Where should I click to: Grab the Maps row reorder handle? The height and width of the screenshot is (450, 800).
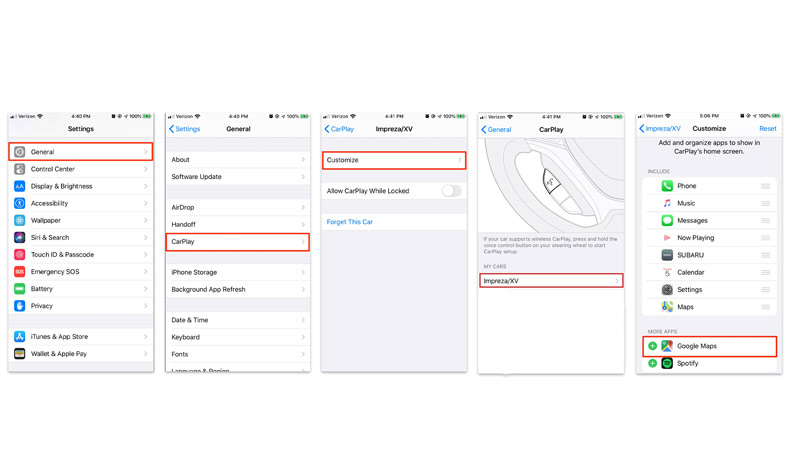coord(765,307)
